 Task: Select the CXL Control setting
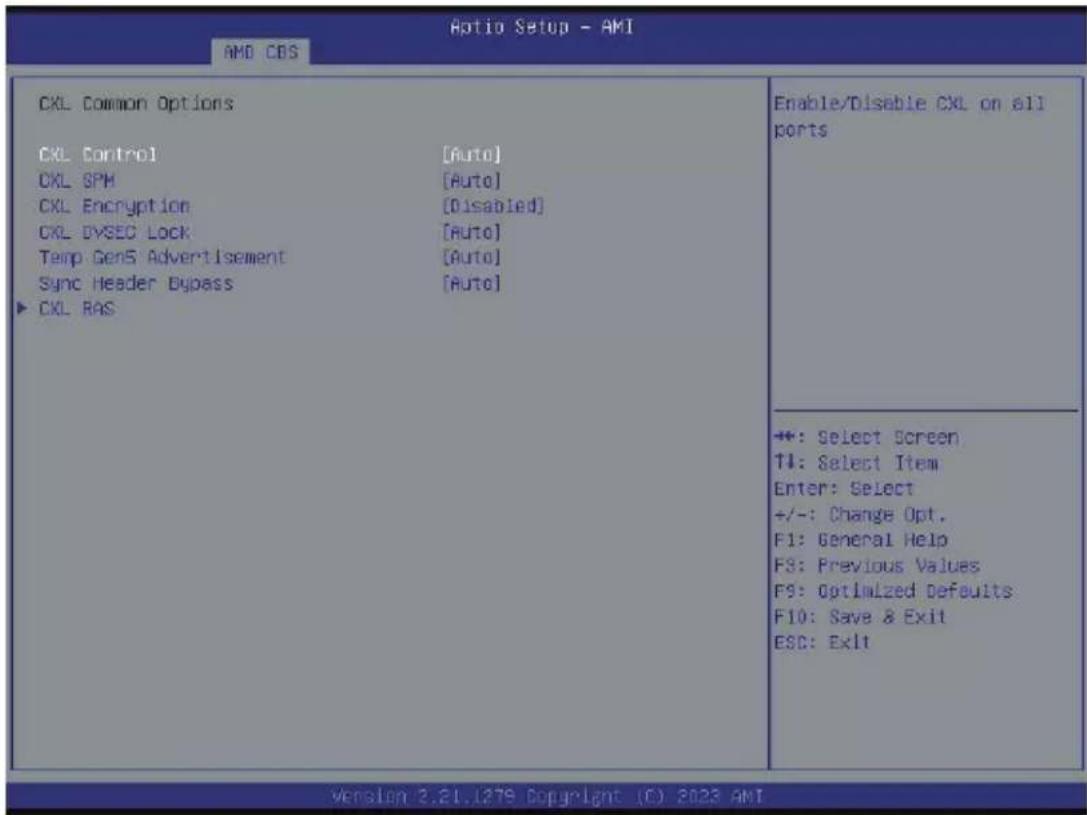tap(98, 154)
